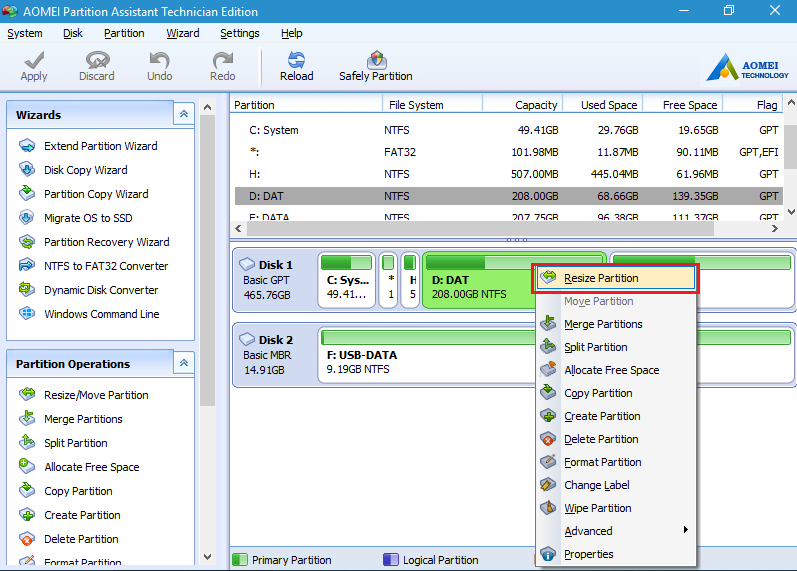Image resolution: width=797 pixels, height=571 pixels.
Task: Sort by Capacity column header
Action: pyautogui.click(x=522, y=105)
